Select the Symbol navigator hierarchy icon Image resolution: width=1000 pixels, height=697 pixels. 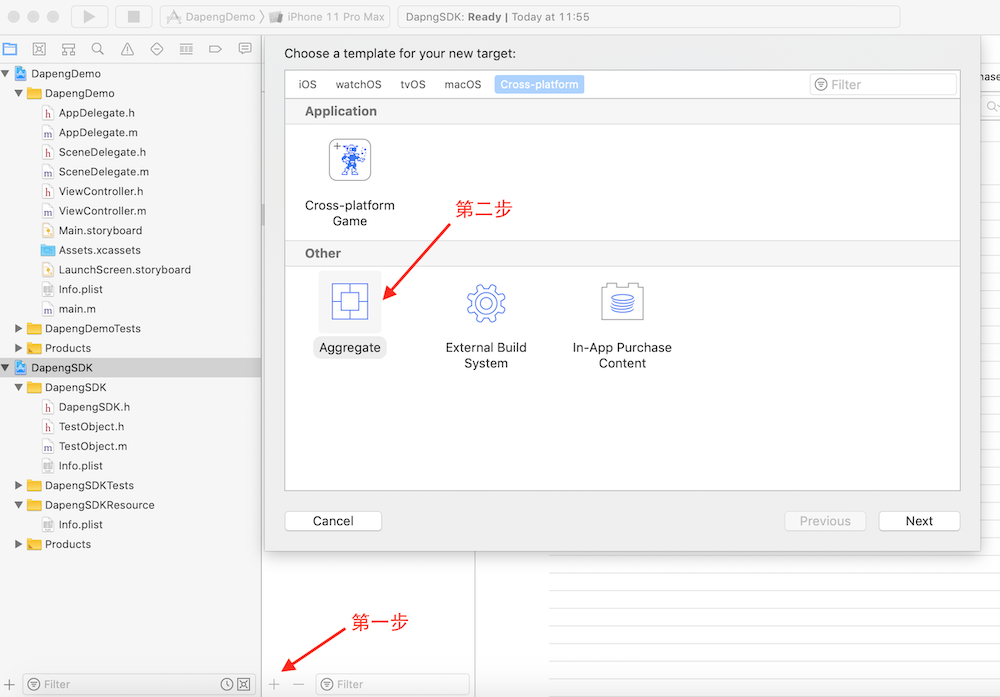(68, 48)
